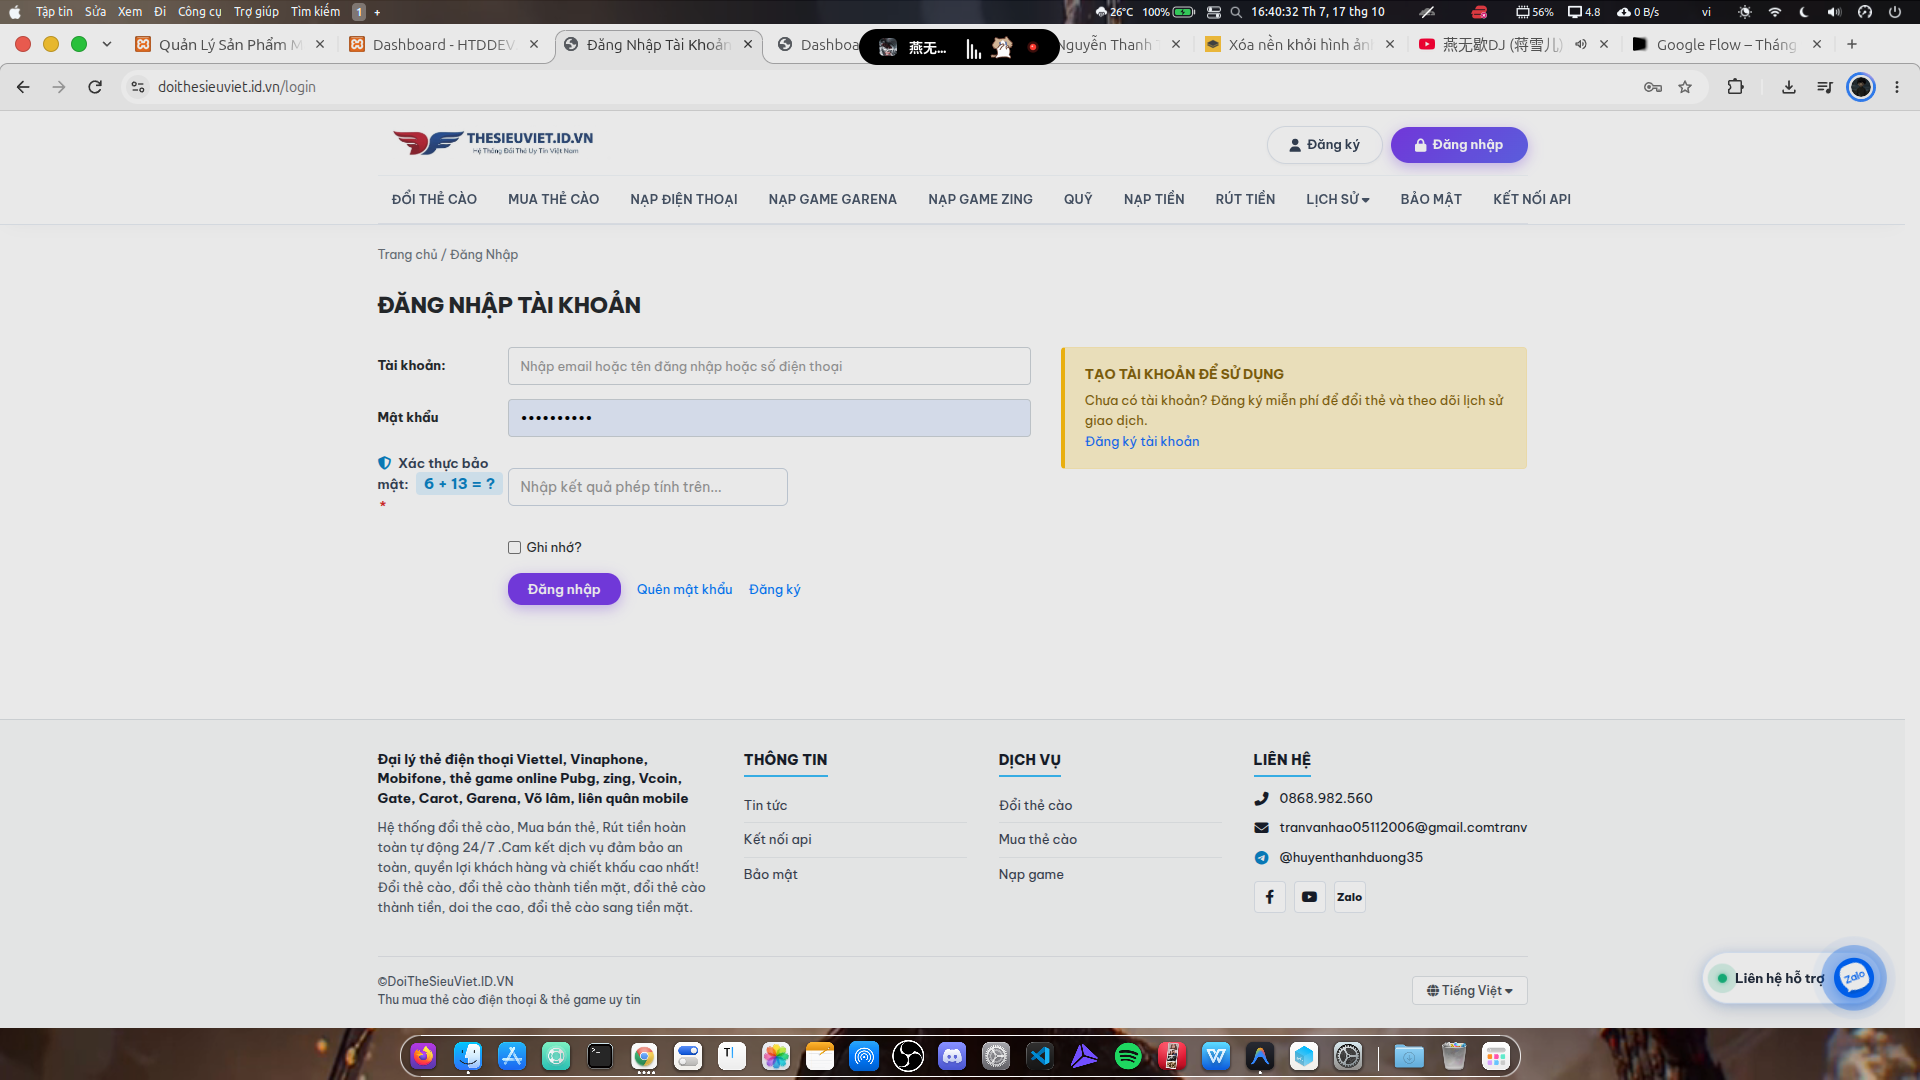The height and width of the screenshot is (1080, 1920).
Task: Click the header Đăng nhập button
Action: pyautogui.click(x=1459, y=145)
